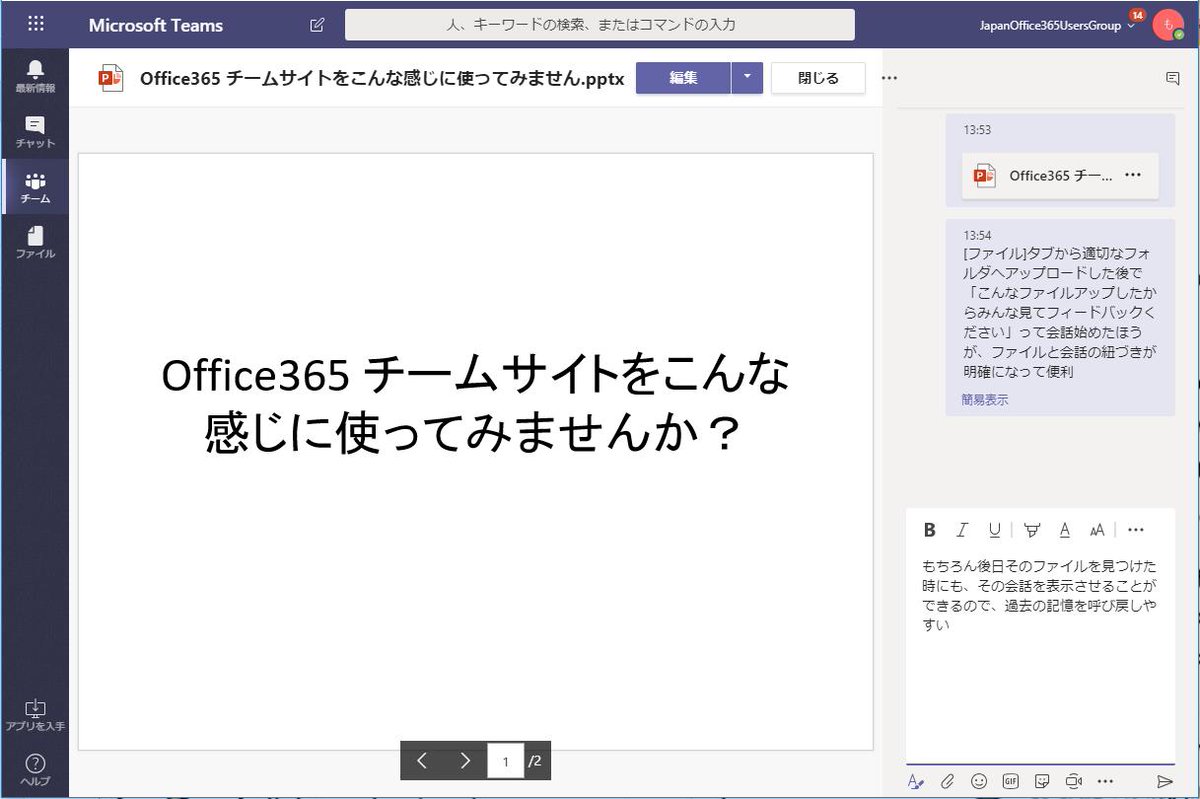Click the search and command box
1200x799 pixels.
point(600,25)
